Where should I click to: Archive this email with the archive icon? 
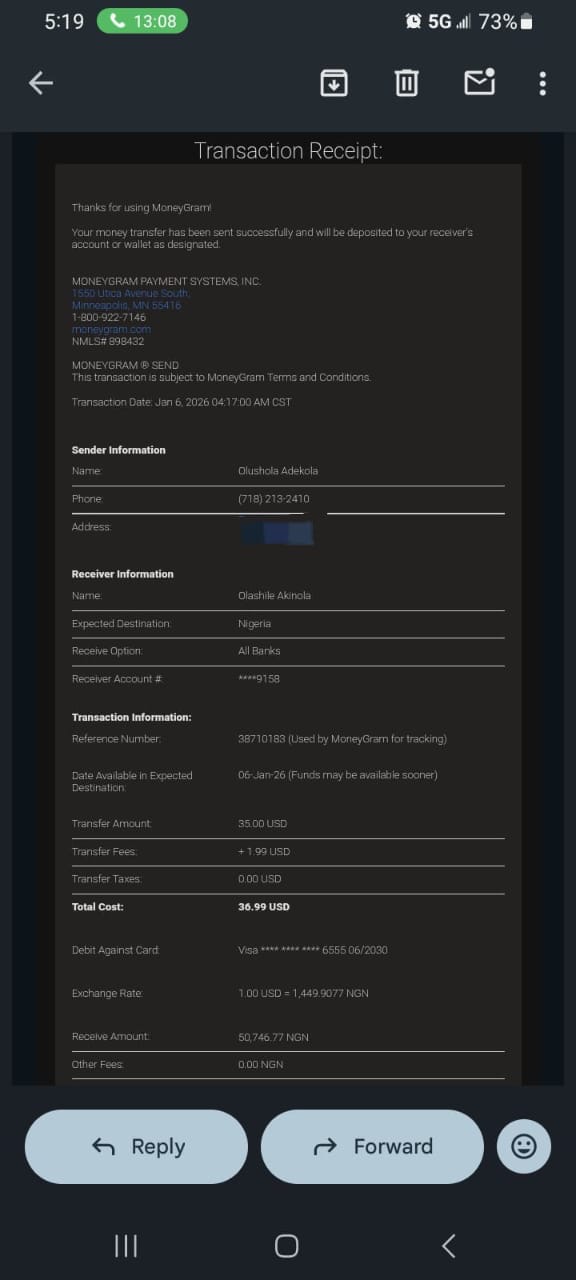coord(334,83)
